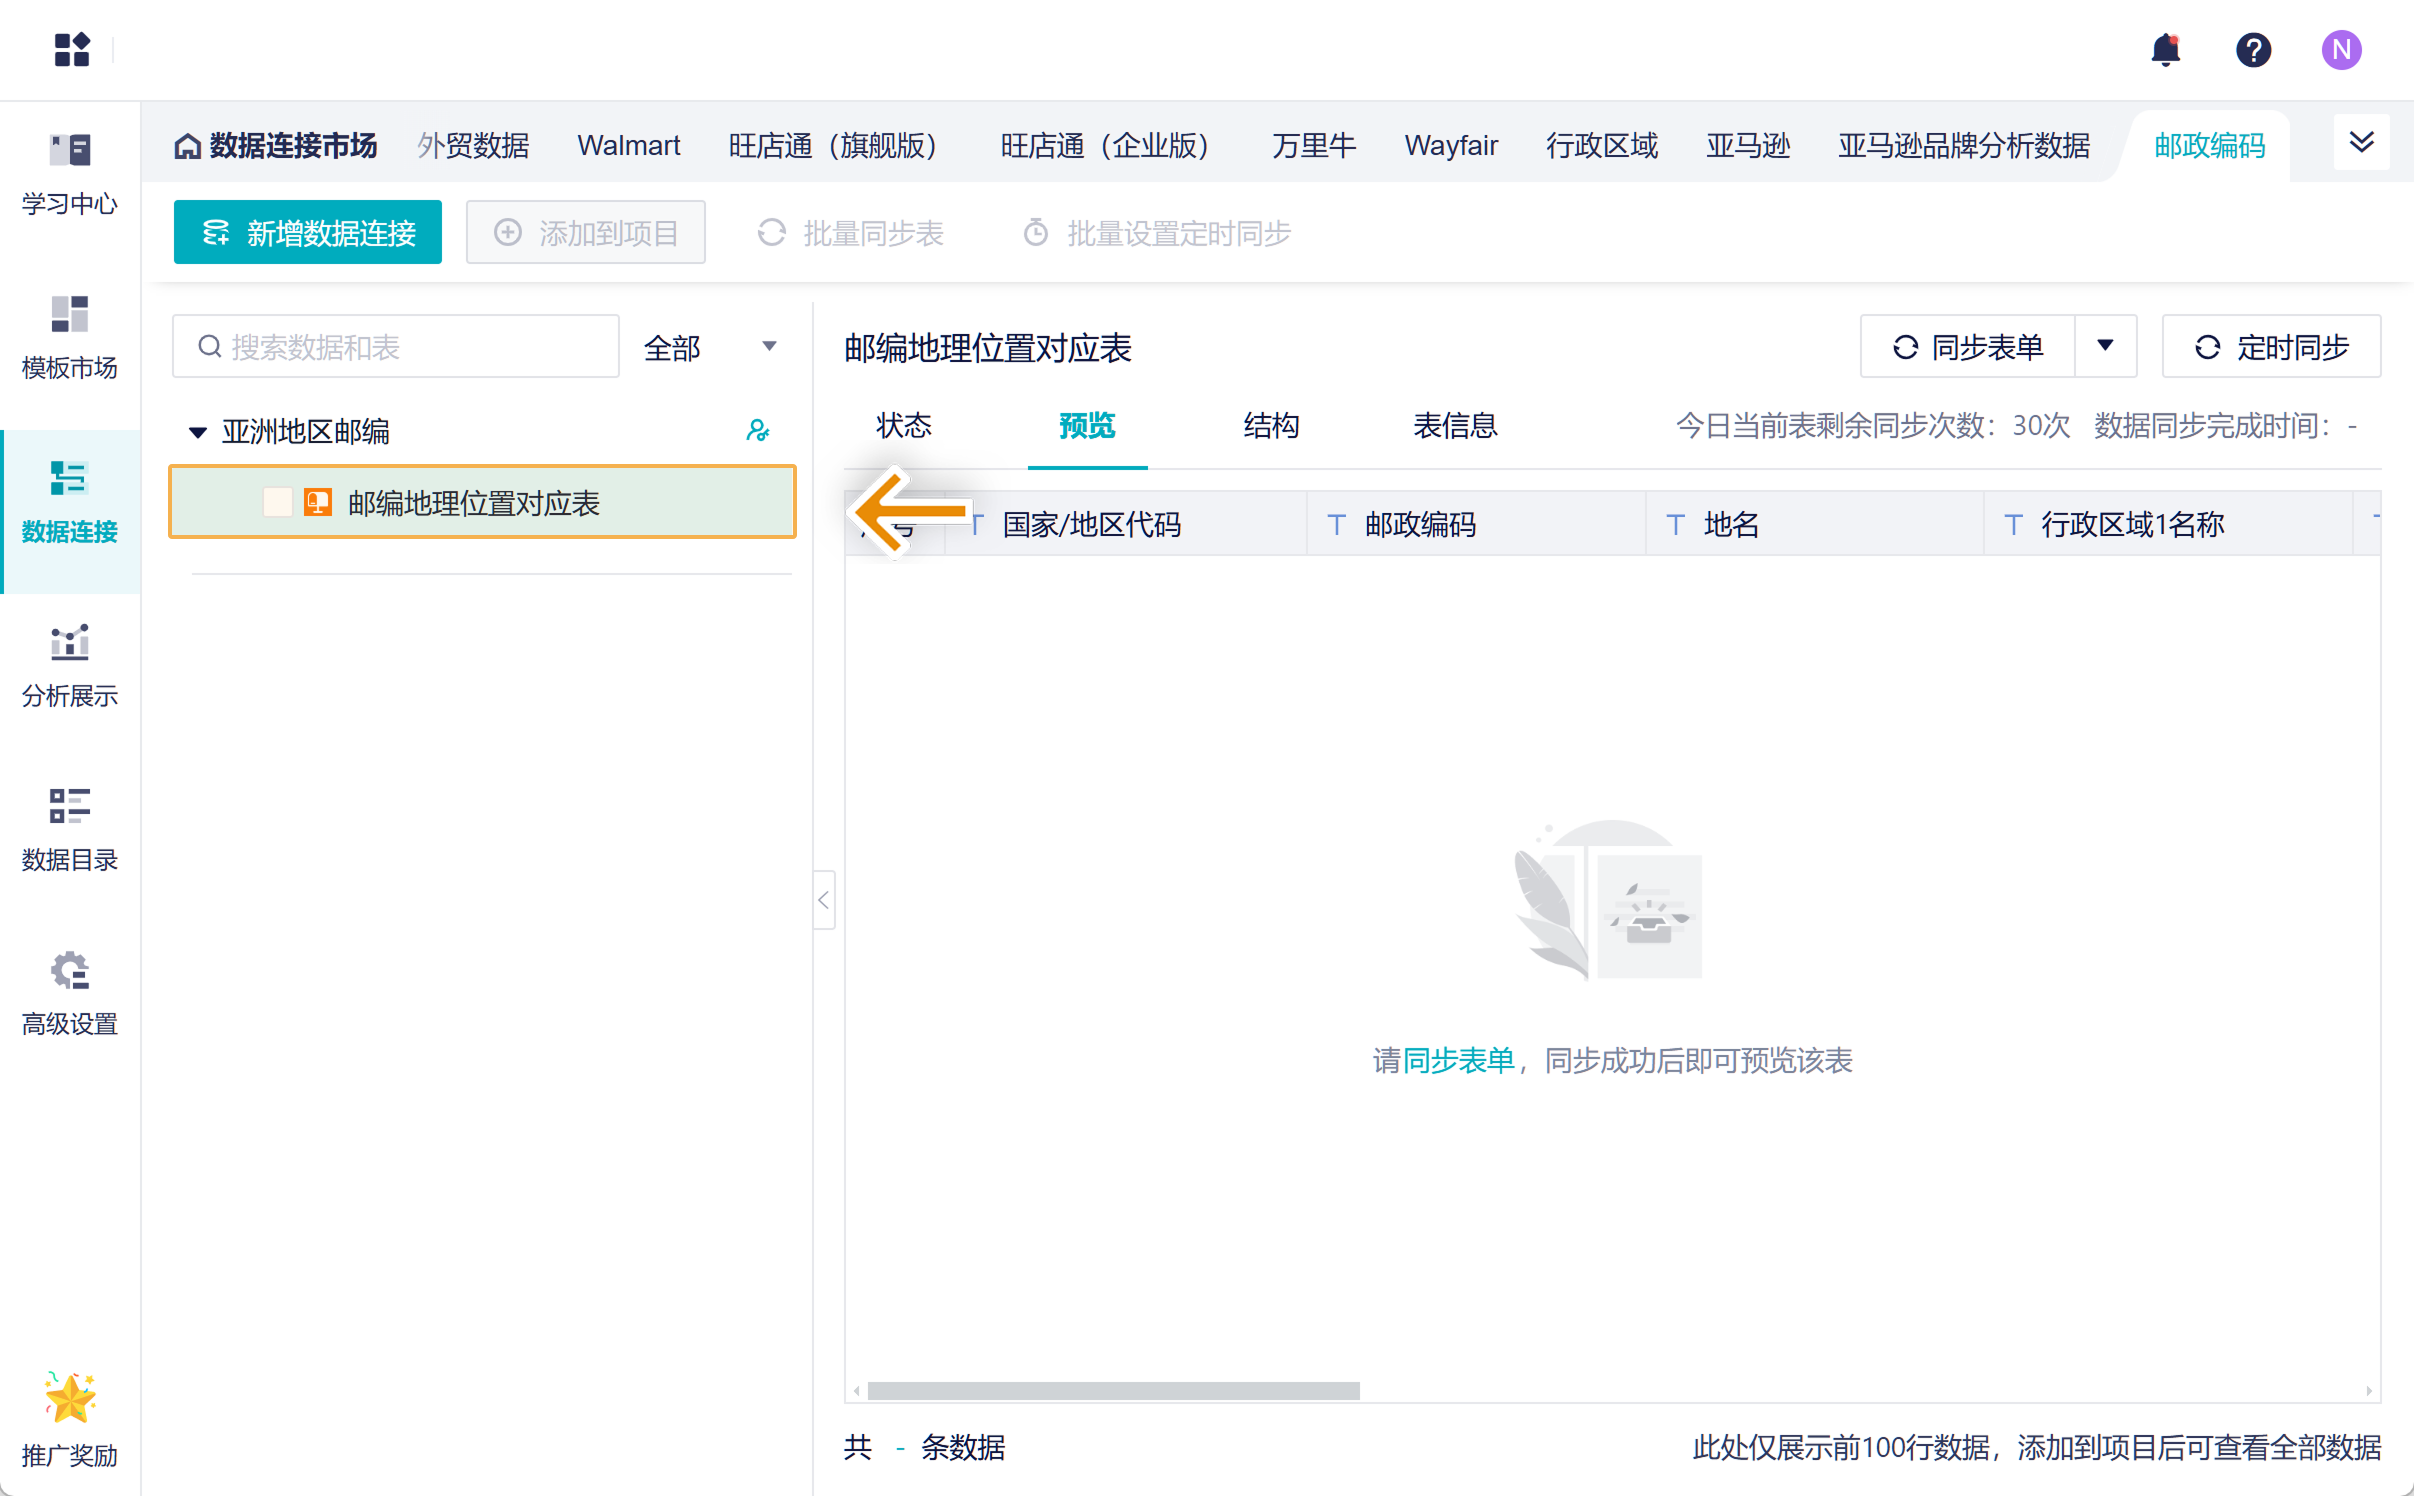Image resolution: width=2414 pixels, height=1496 pixels.
Task: Go to 模板市场 sidebar icon
Action: click(69, 338)
